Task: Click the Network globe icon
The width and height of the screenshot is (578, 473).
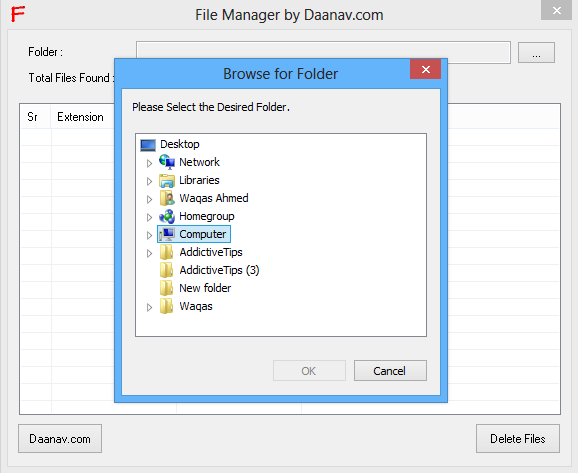Action: pos(167,162)
